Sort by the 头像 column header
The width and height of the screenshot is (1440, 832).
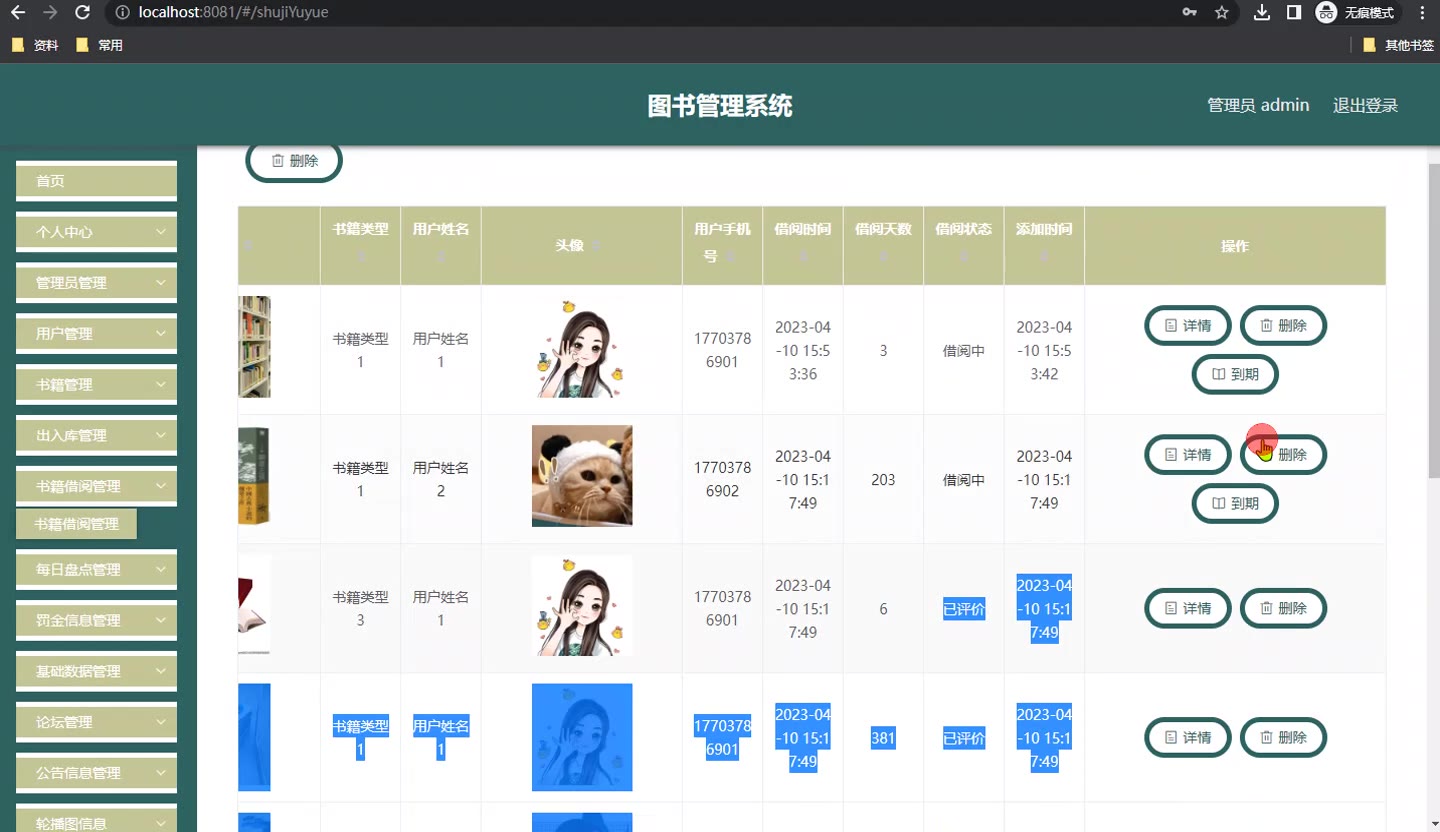(582, 245)
